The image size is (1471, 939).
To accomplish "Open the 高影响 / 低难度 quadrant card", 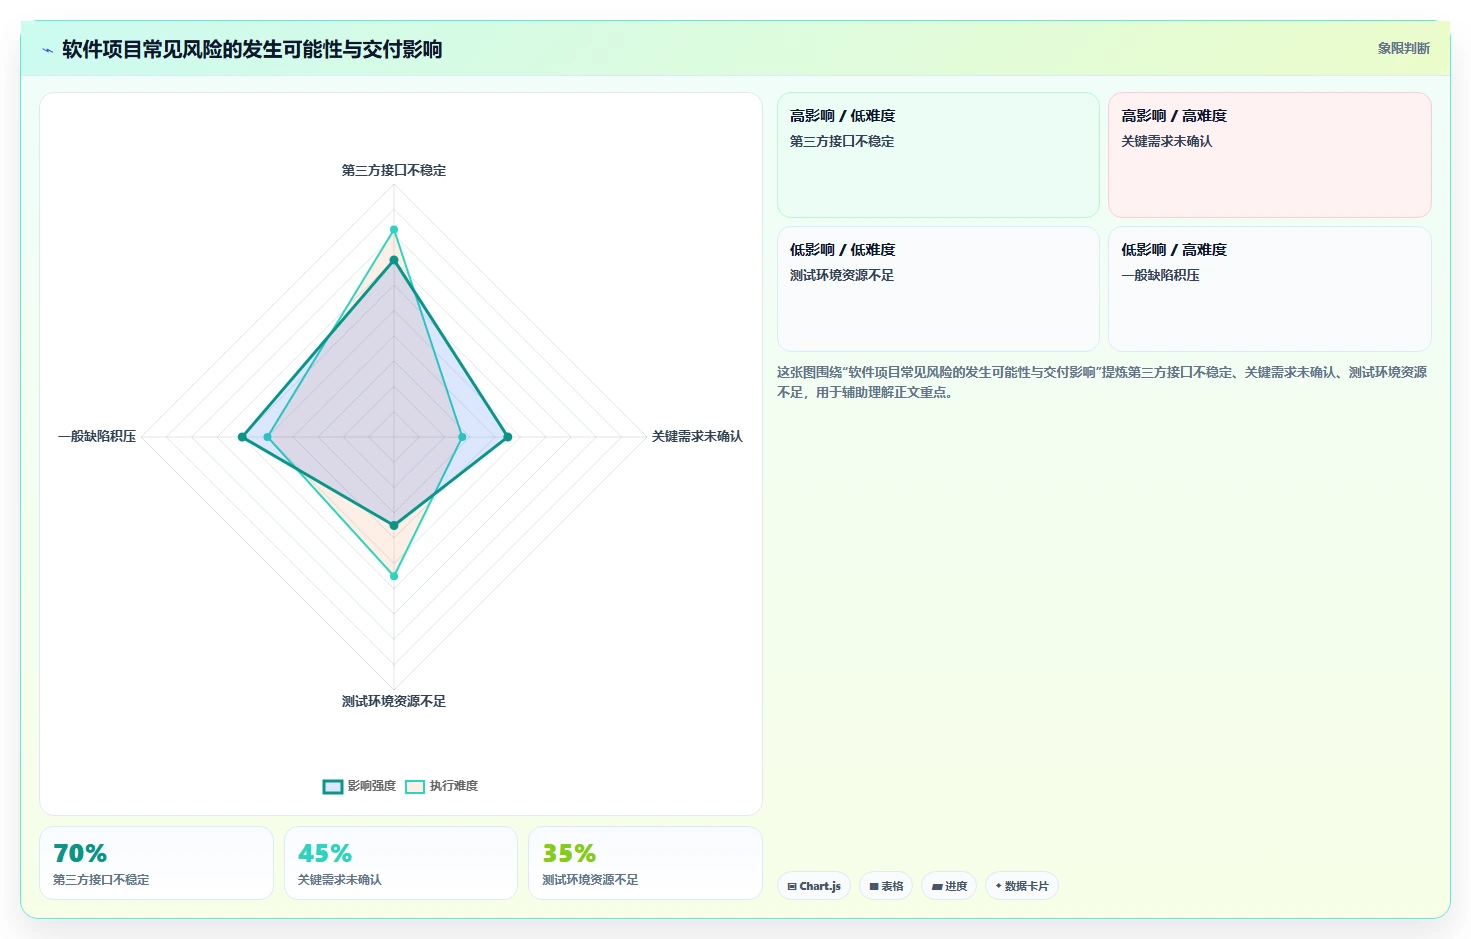I will 938,155.
